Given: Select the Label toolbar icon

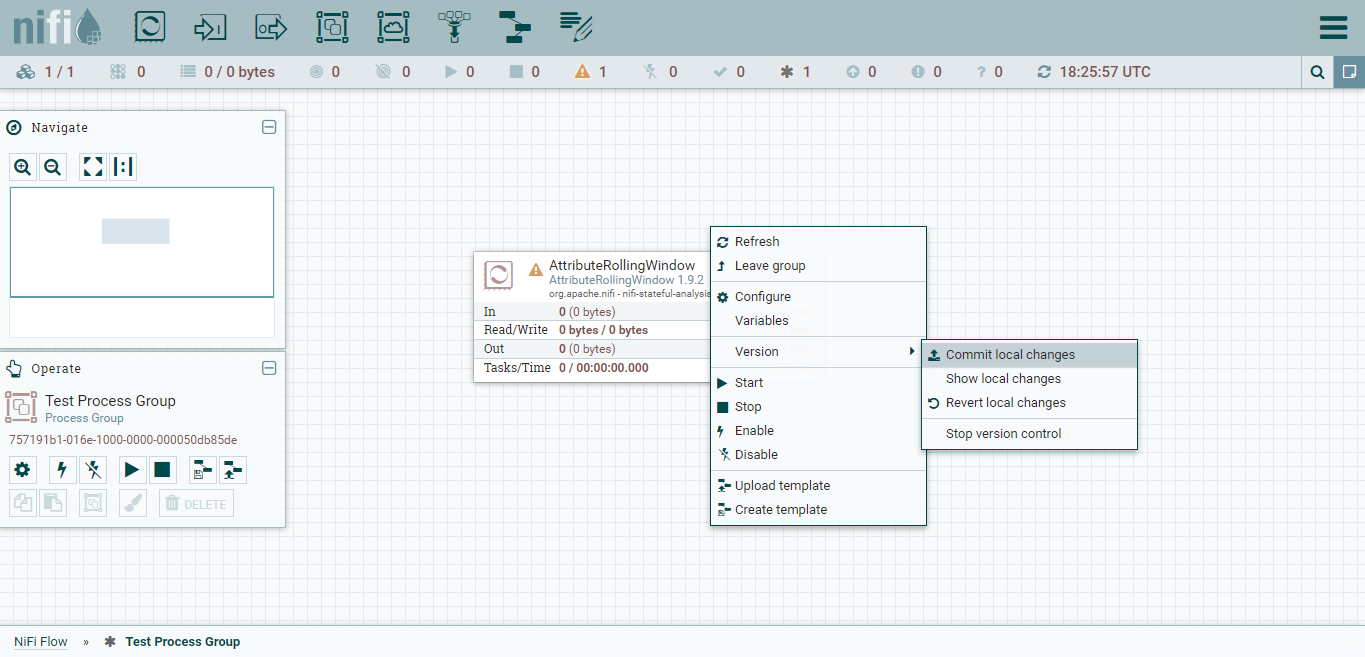Looking at the screenshot, I should (x=577, y=27).
